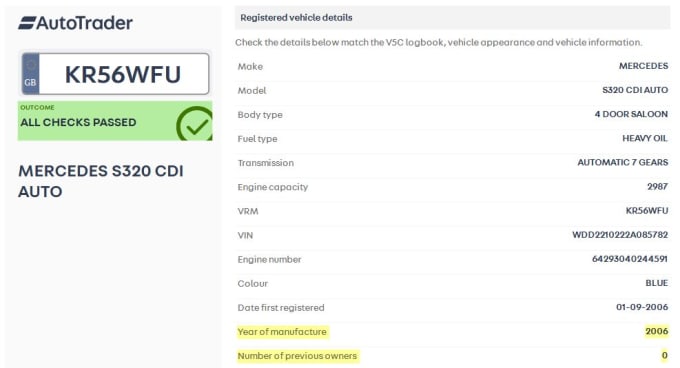Click the AutoTrader logo

pyautogui.click(x=75, y=23)
